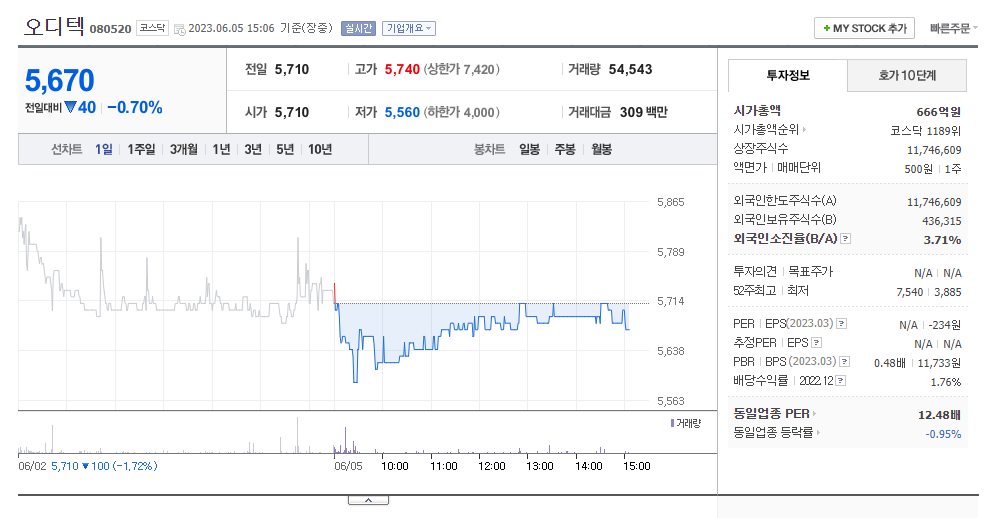Image resolution: width=988 pixels, height=518 pixels.
Task: Click the calendar icon before the 2023.06.05 timestamp
Action: pyautogui.click(x=180, y=29)
